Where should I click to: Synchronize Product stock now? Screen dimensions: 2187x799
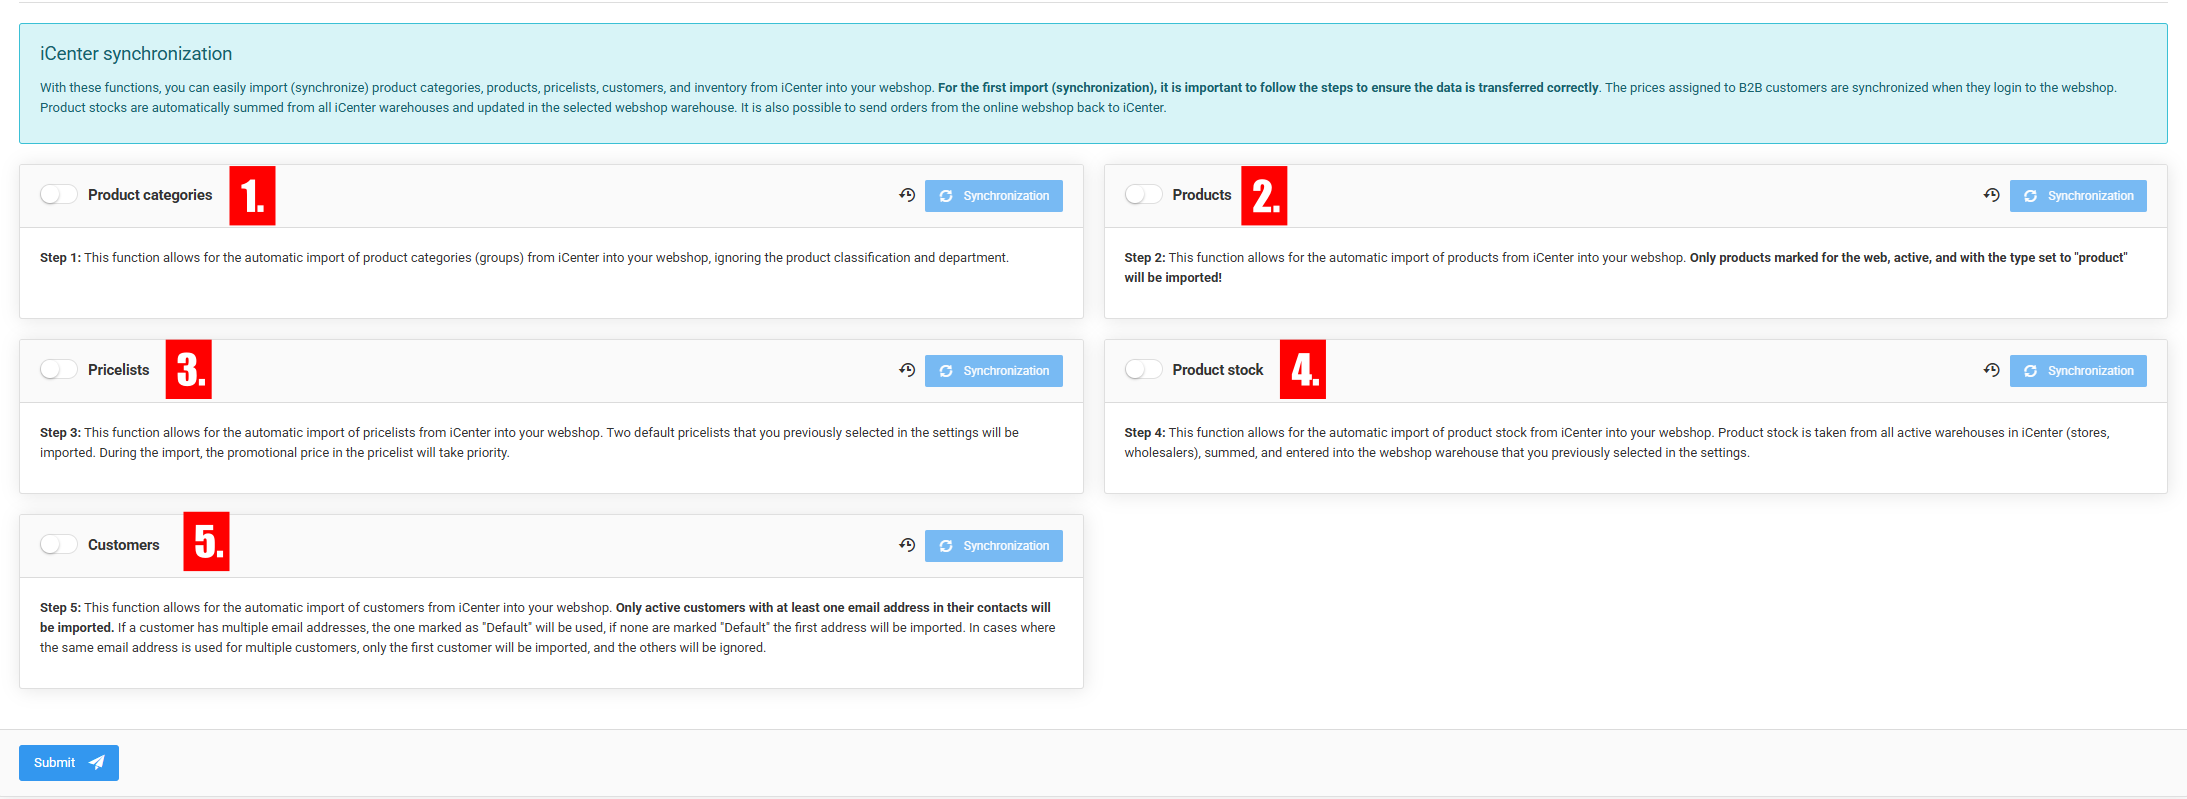(x=2077, y=371)
